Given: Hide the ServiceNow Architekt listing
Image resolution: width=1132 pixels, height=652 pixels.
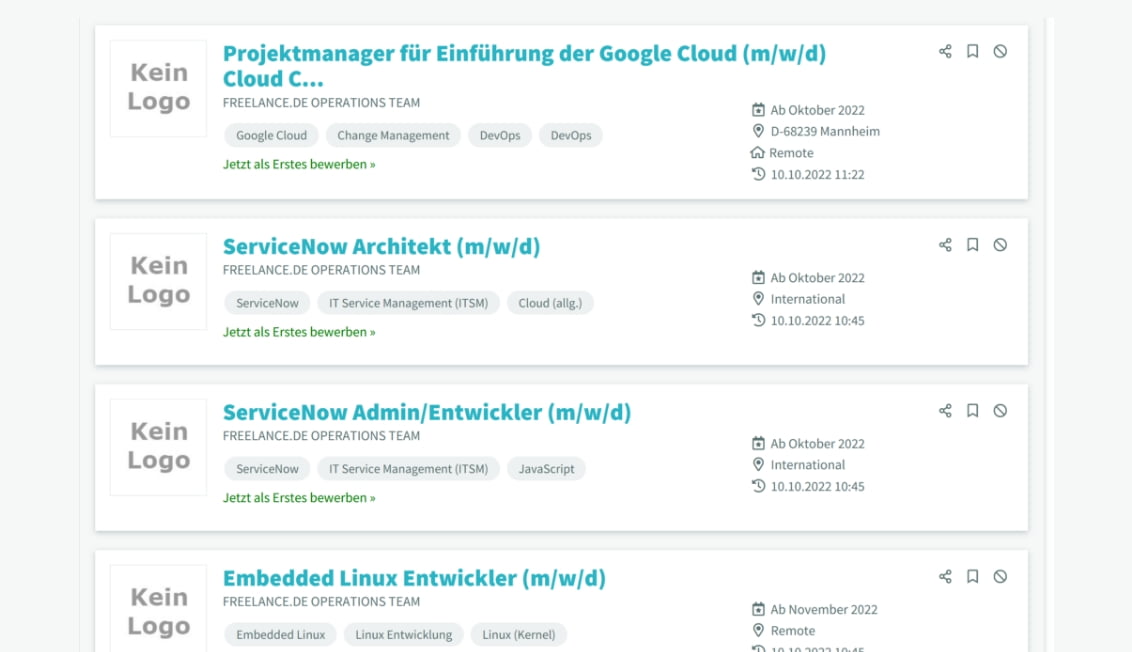Looking at the screenshot, I should [x=1000, y=245].
